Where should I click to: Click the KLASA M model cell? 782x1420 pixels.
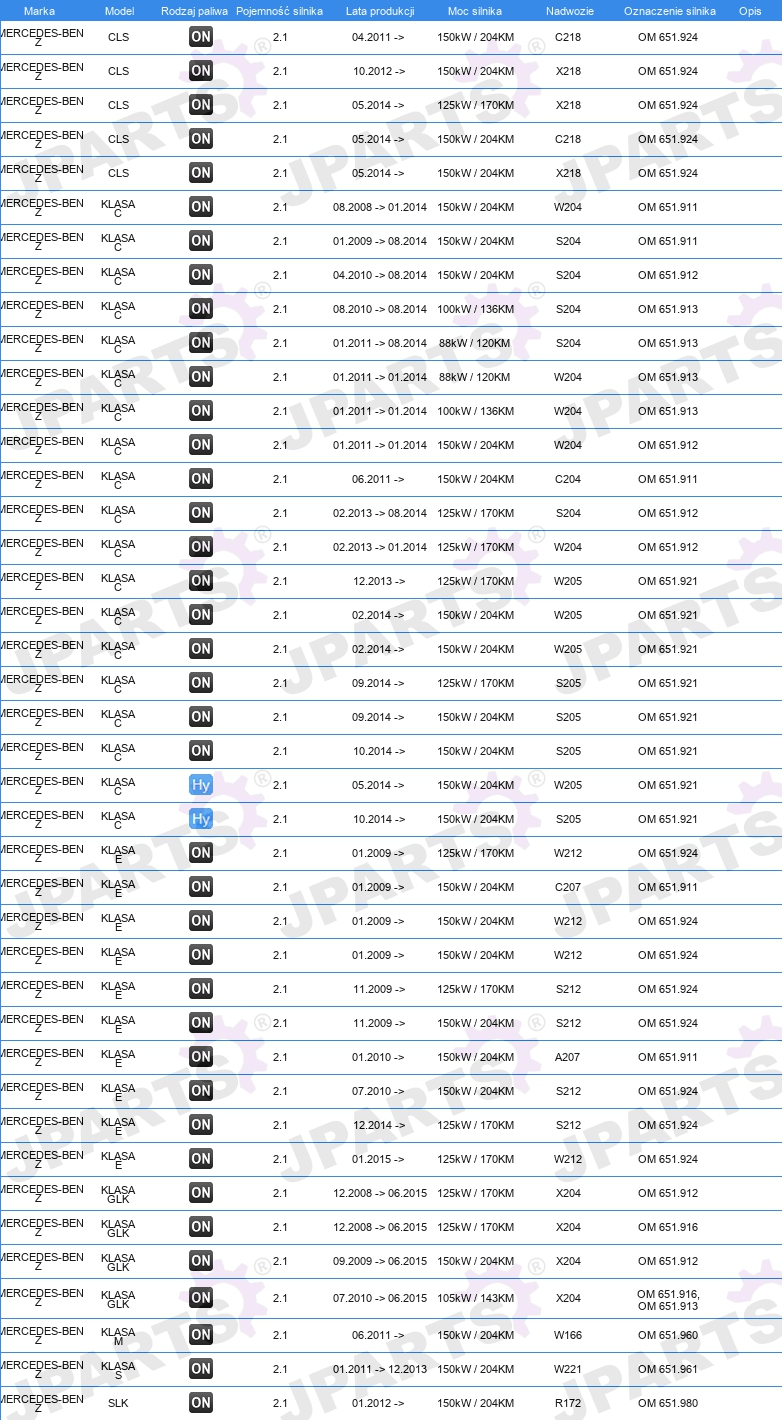point(118,1336)
